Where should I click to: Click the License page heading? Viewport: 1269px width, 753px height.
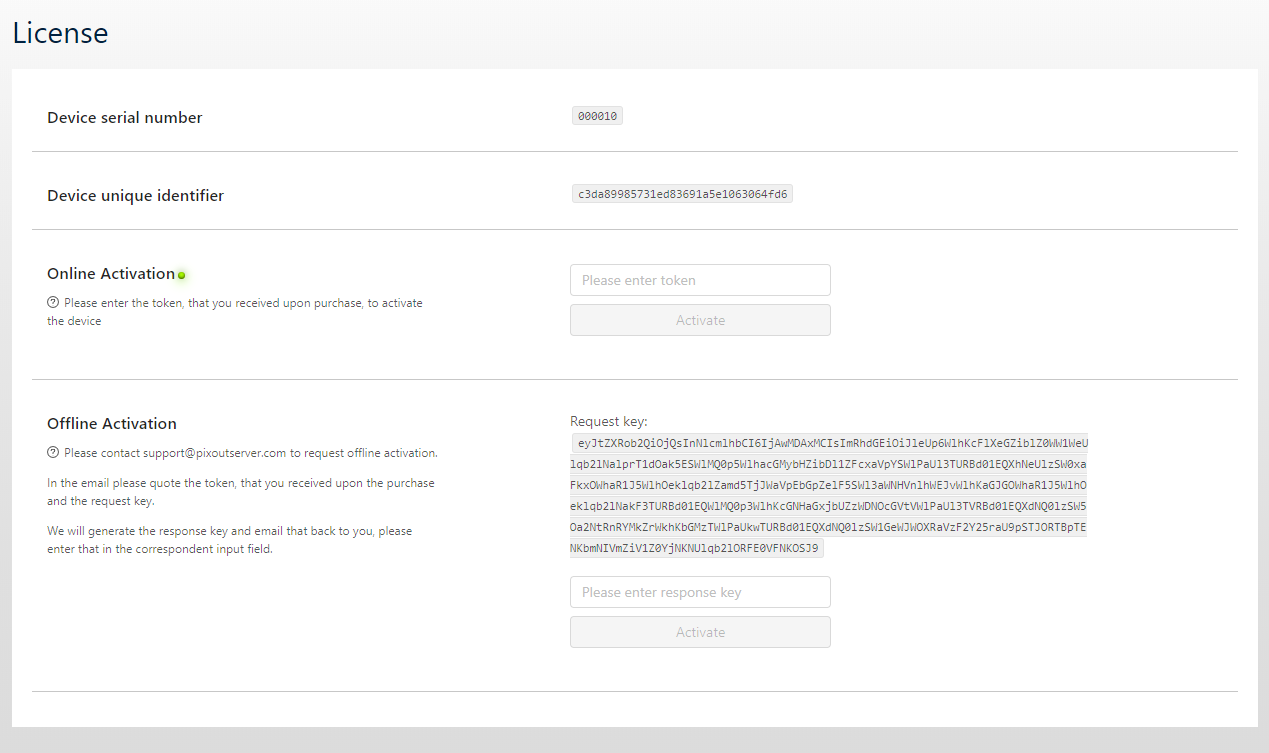pyautogui.click(x=60, y=33)
